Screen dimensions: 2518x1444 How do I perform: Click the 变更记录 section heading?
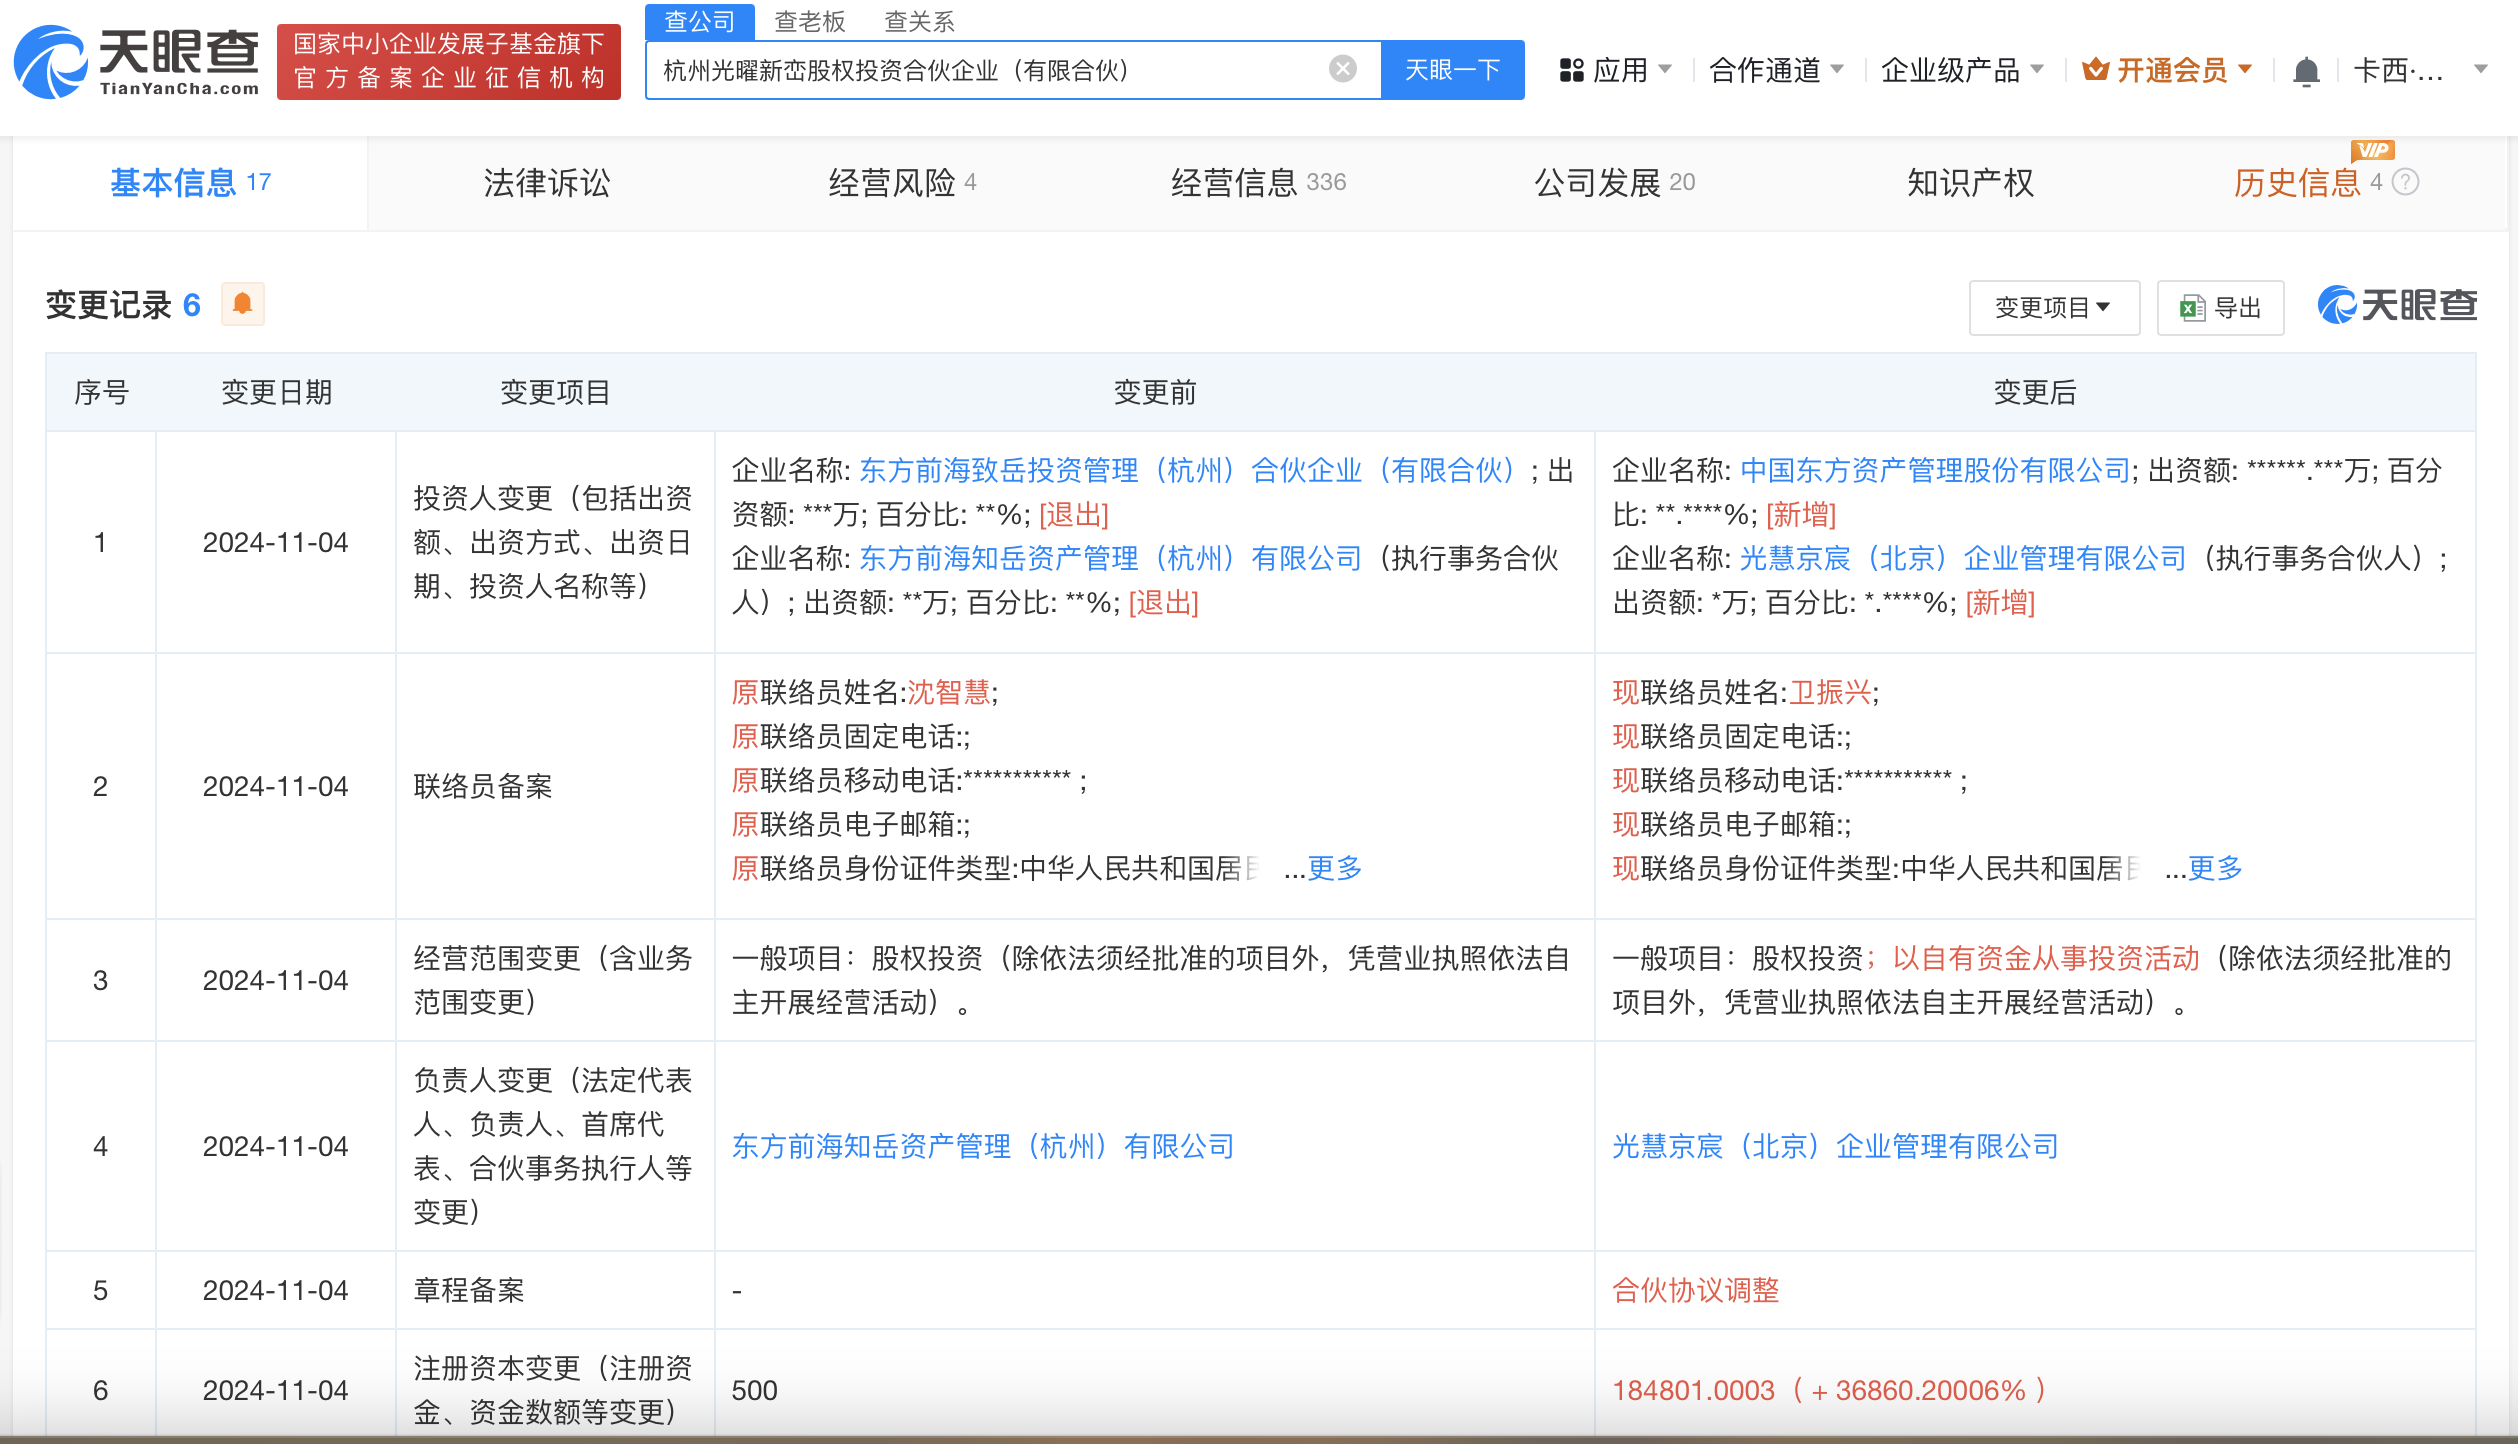109,305
